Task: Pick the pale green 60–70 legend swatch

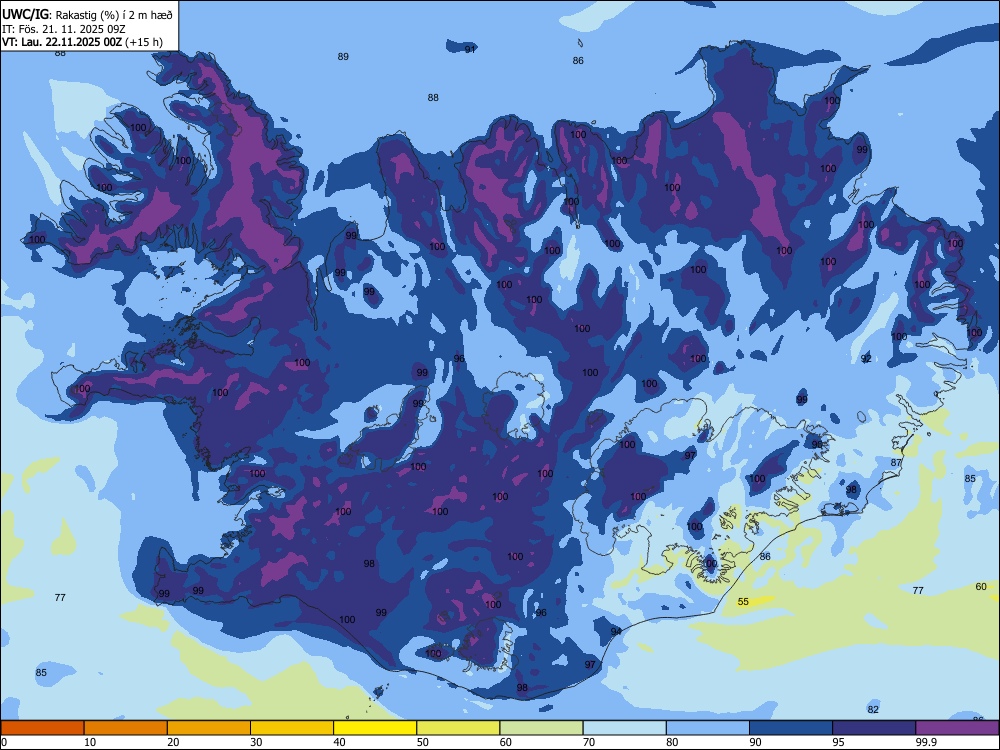Action: coord(541,728)
